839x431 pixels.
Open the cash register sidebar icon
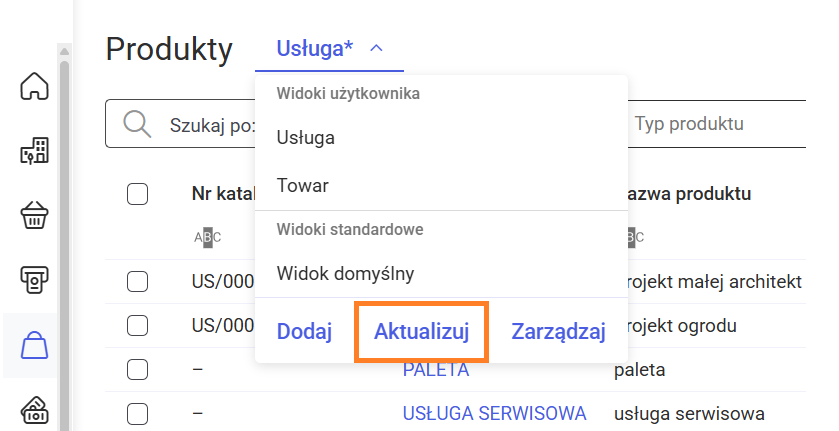34,281
